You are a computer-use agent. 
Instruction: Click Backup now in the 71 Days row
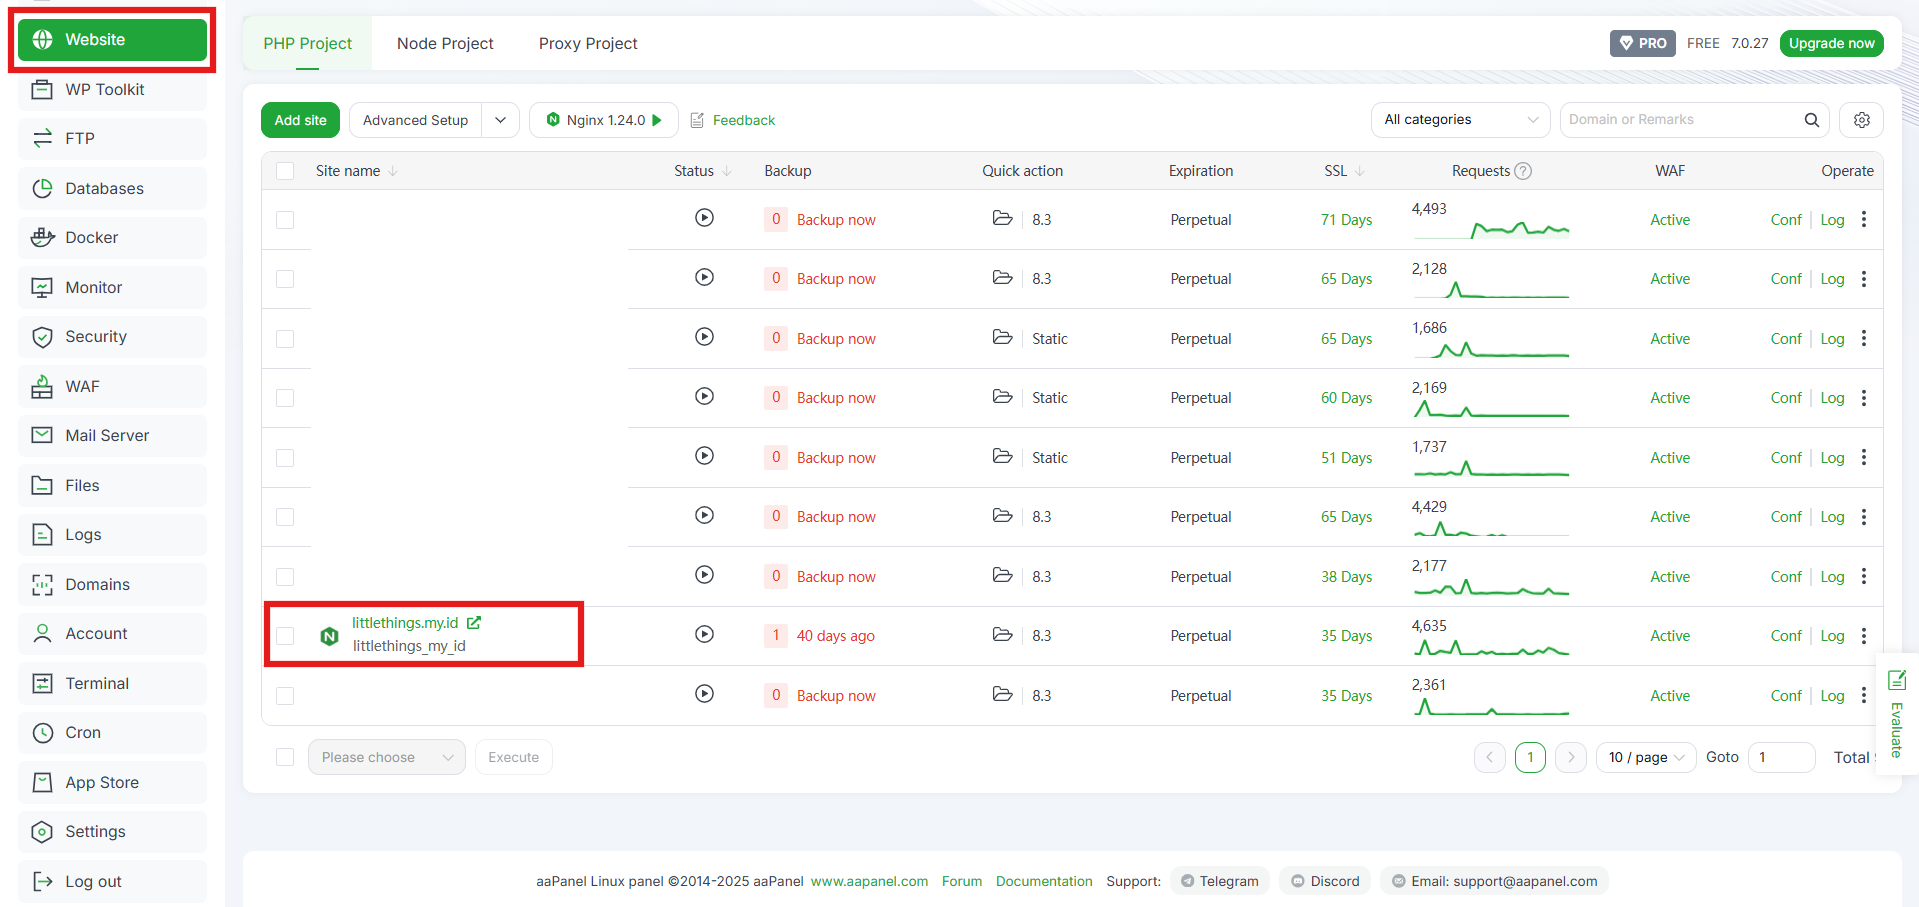(836, 220)
